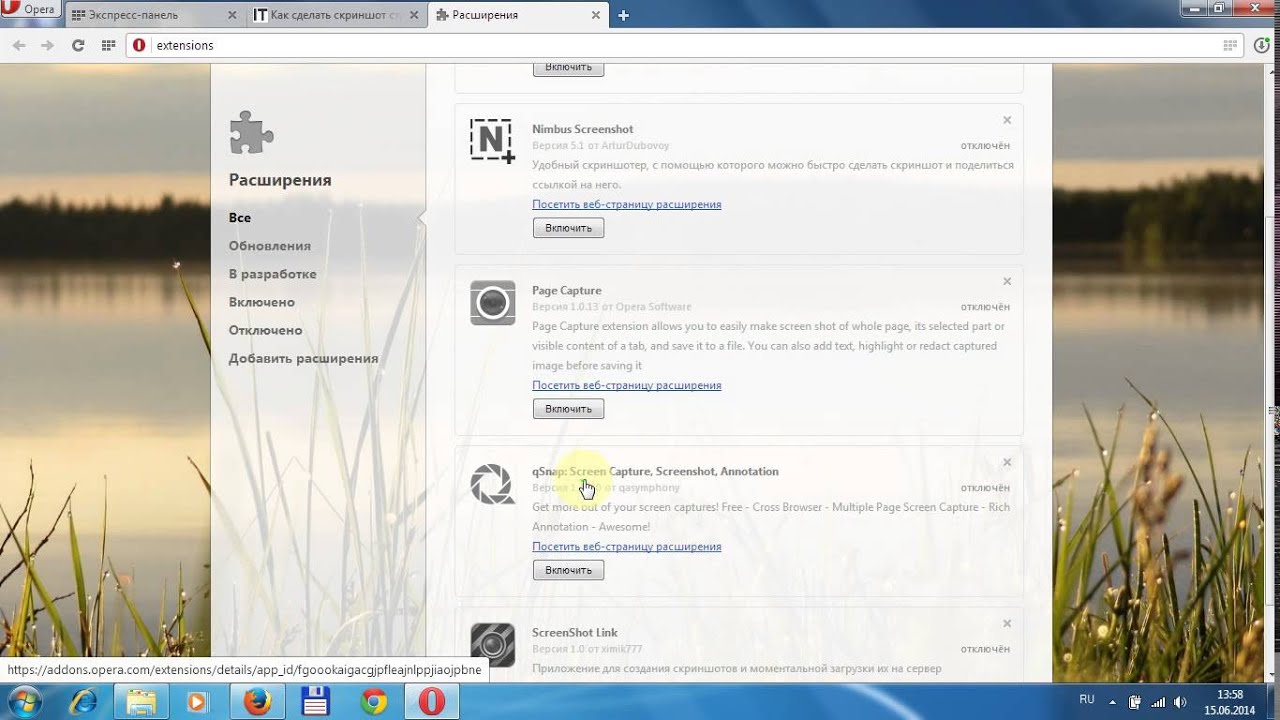This screenshot has height=720, width=1280.
Task: Click the topmost partially visible Включить button
Action: pyautogui.click(x=568, y=68)
